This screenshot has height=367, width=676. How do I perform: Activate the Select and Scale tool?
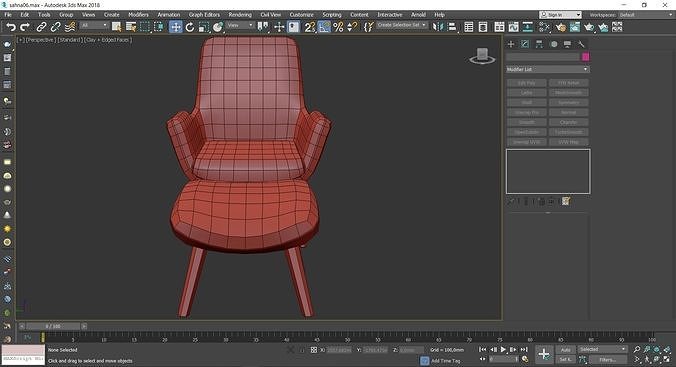click(x=203, y=27)
